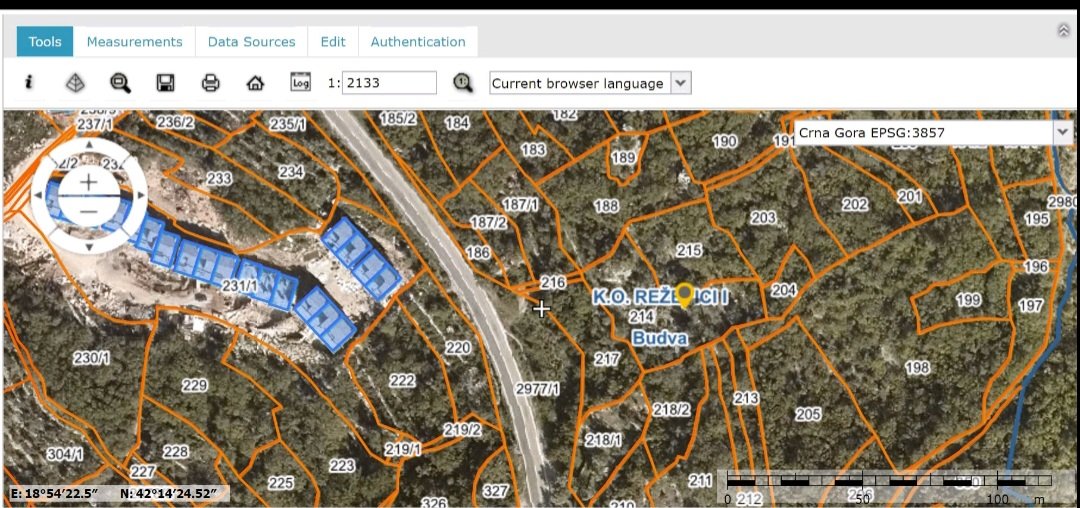This screenshot has width=1080, height=508.
Task: Click the Print map icon
Action: click(x=210, y=83)
